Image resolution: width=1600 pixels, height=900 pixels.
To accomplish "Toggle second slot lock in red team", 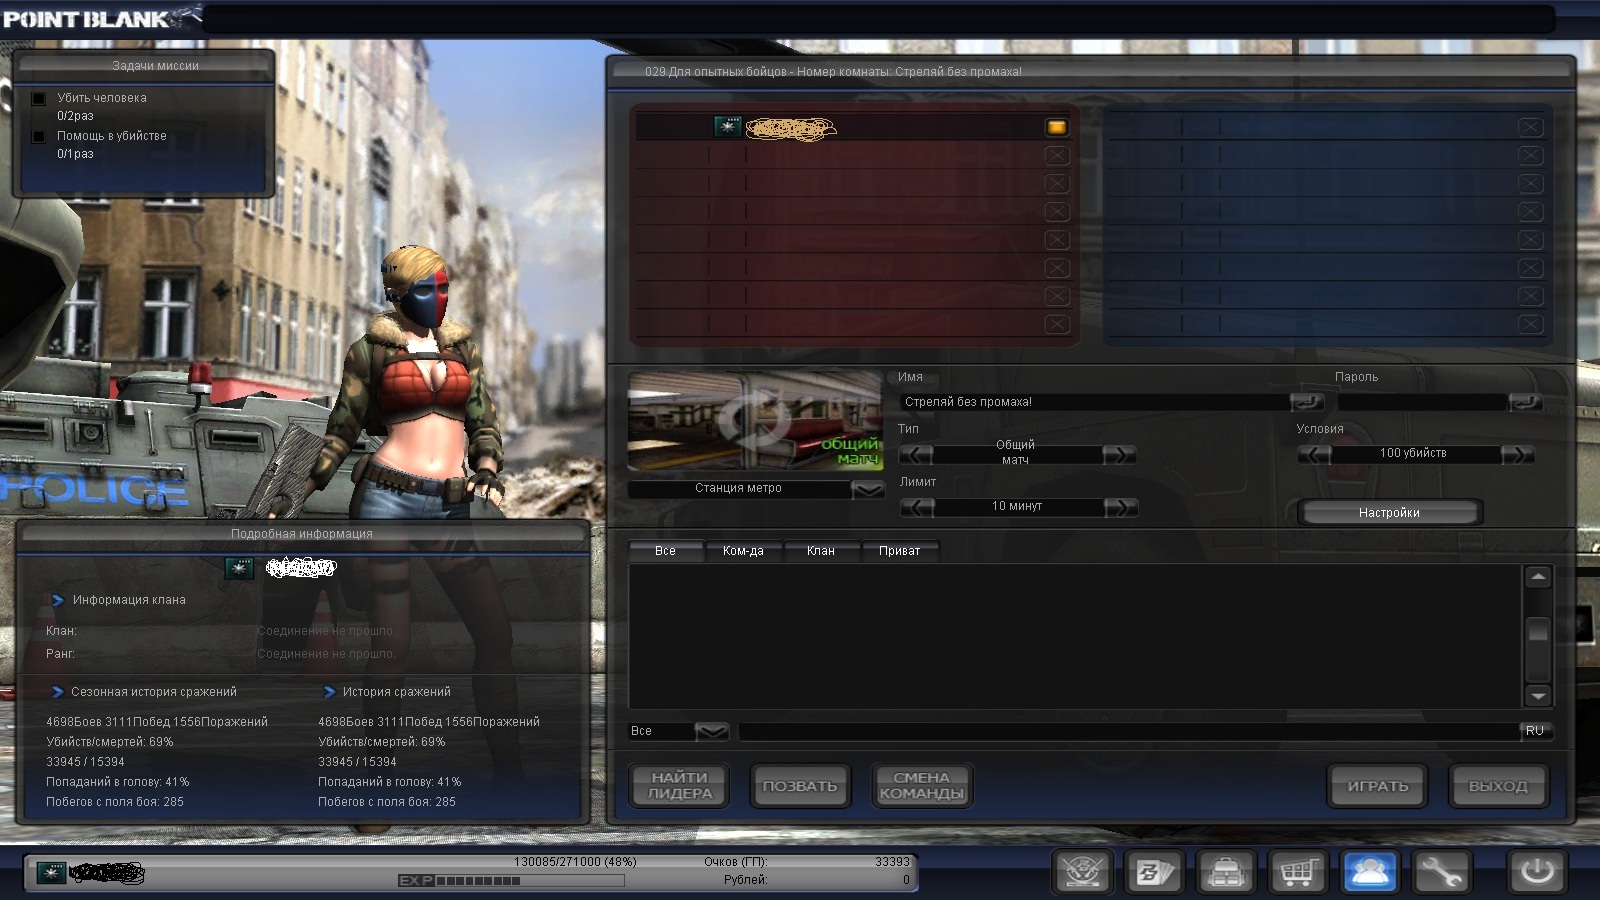I will [1057, 155].
